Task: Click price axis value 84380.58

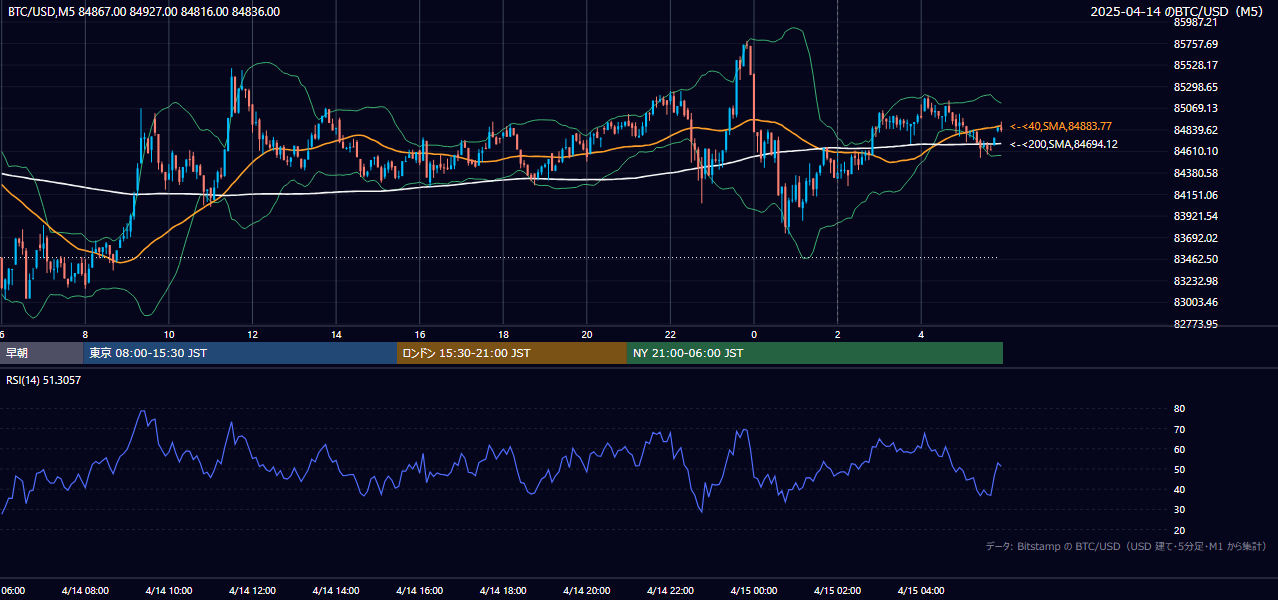Action: pos(1195,173)
